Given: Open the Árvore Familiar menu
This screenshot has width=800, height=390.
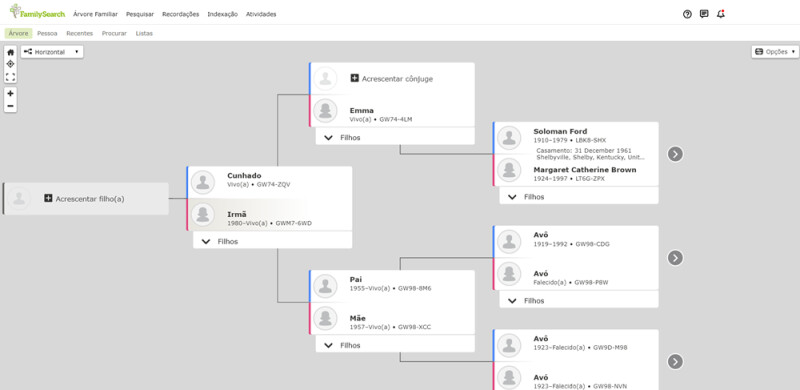Looking at the screenshot, I should click(95, 14).
